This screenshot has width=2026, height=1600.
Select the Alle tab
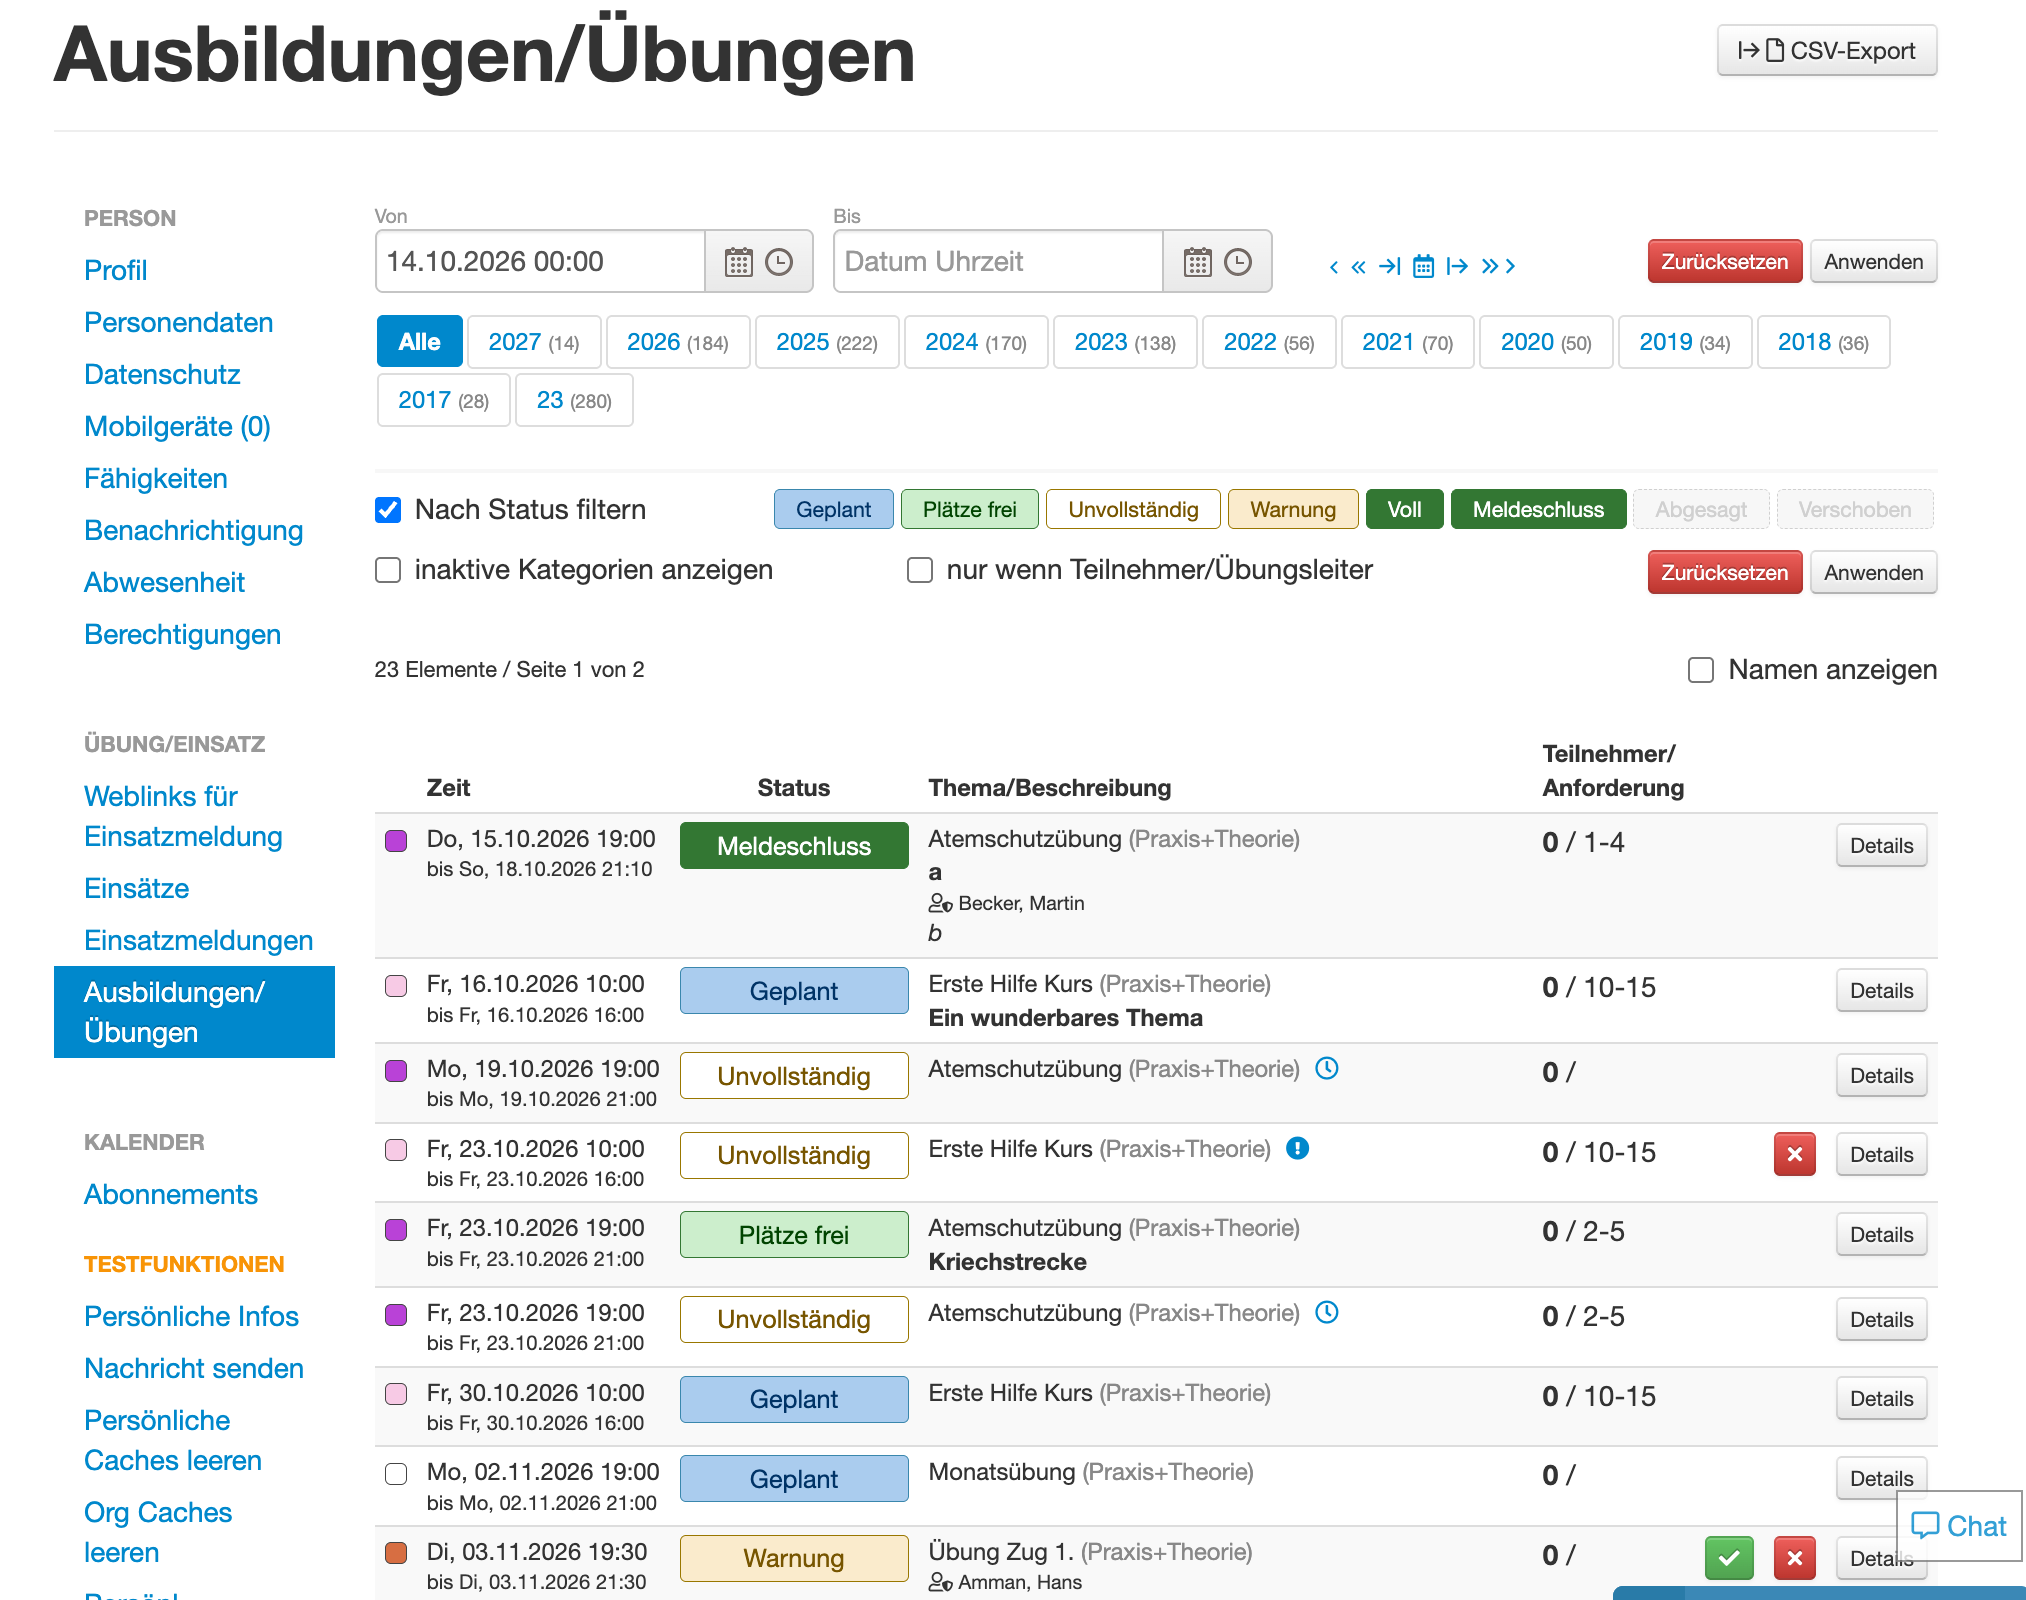[419, 342]
